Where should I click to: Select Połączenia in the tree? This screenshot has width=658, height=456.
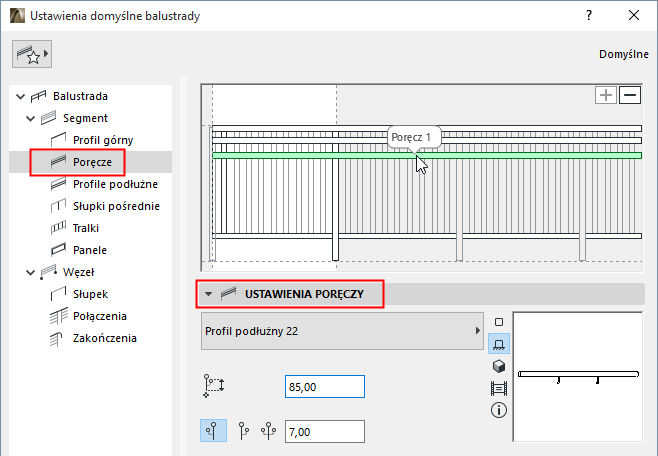click(99, 316)
